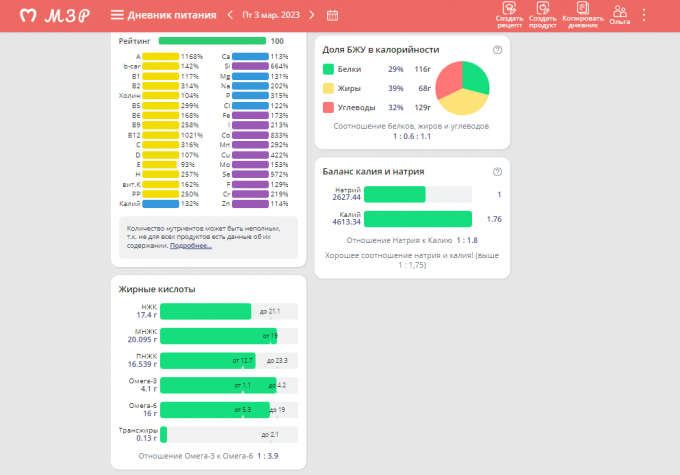
Task: Open the three-dot more options menu
Action: coord(644,15)
